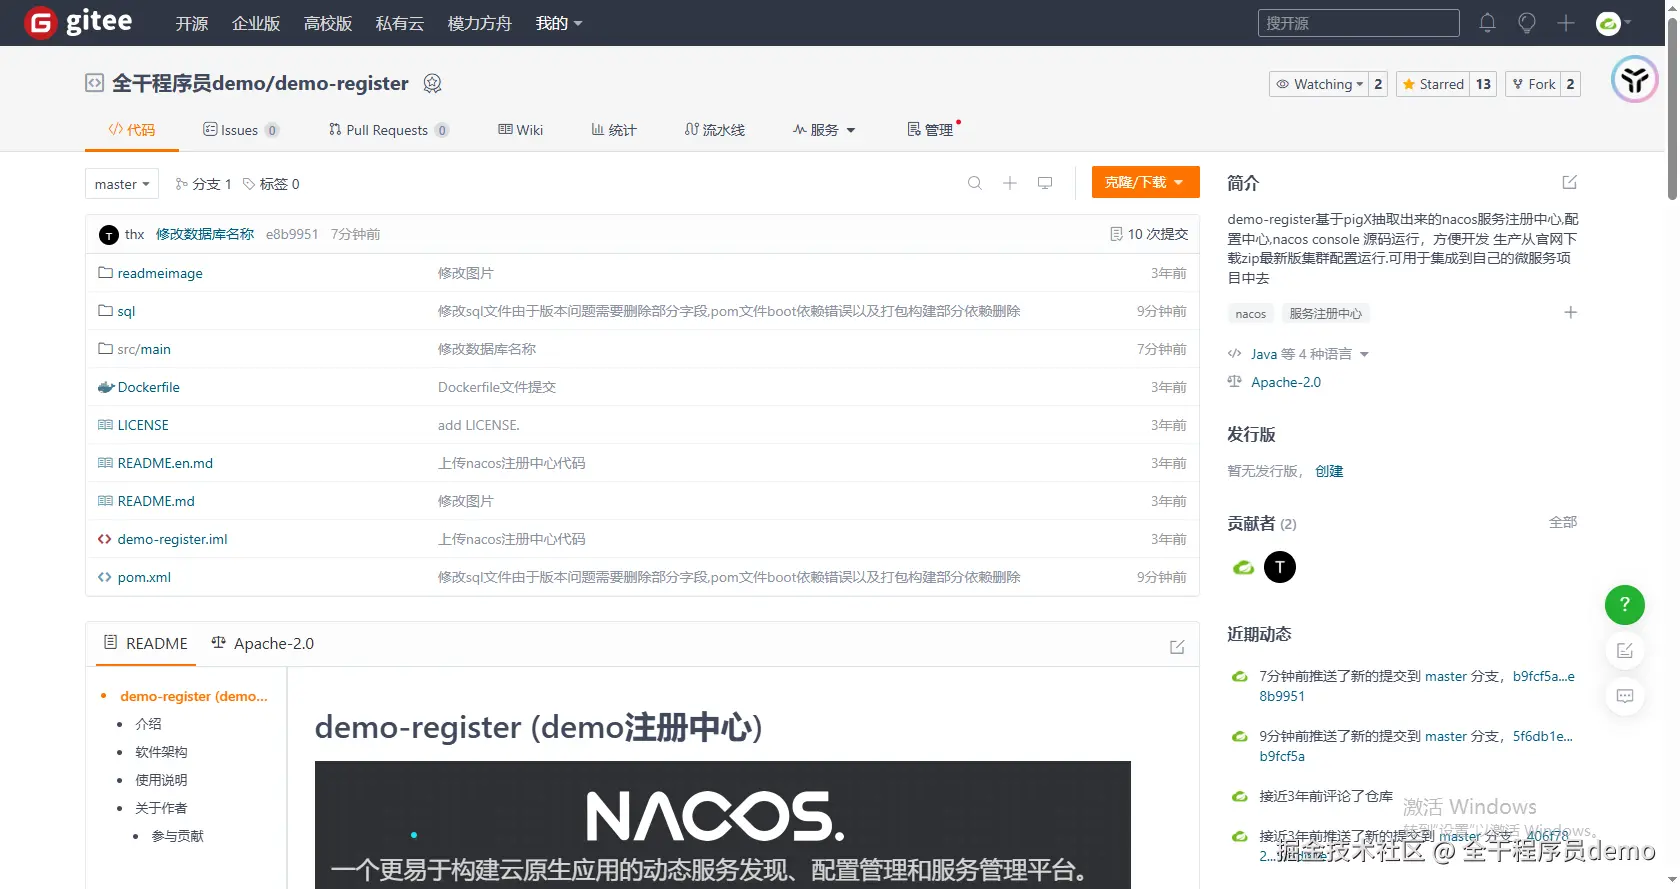The width and height of the screenshot is (1680, 889).
Task: Open the sql folder
Action: [x=126, y=311]
